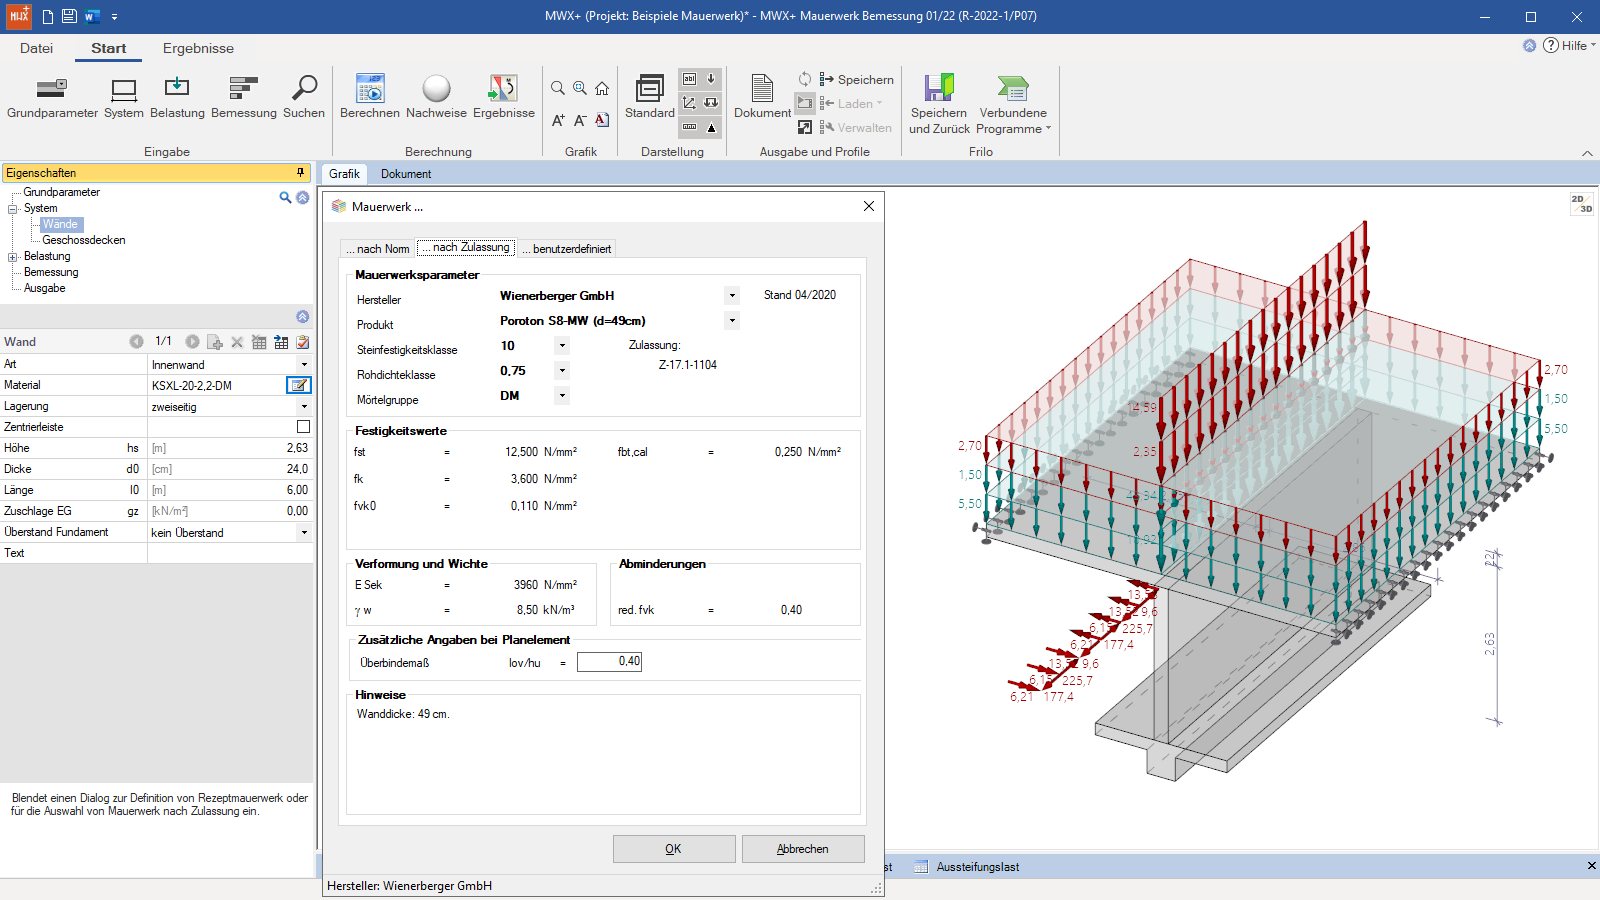Toggle coordinate axes display icon

point(689,102)
